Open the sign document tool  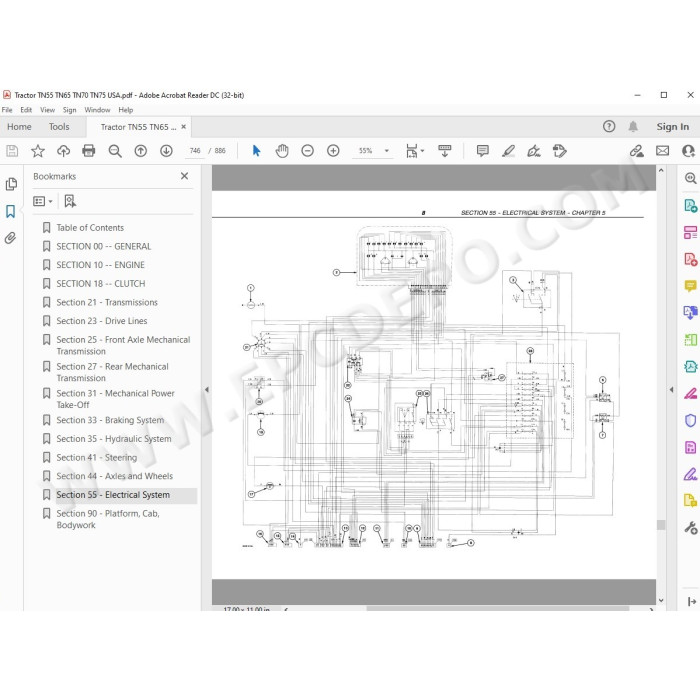534,151
